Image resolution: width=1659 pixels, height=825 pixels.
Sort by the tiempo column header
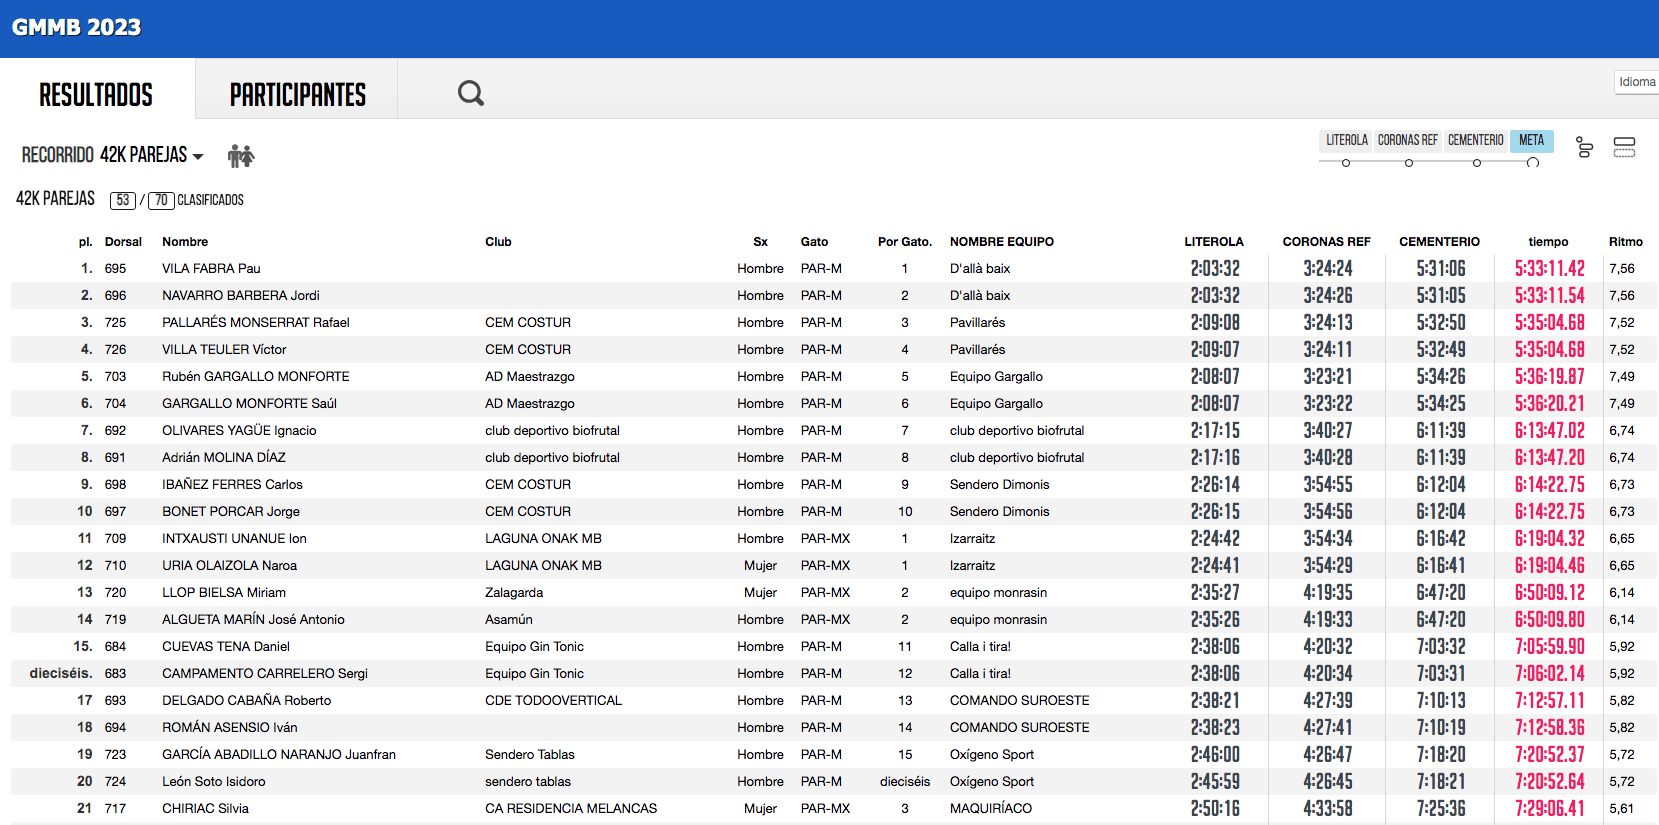(1548, 242)
